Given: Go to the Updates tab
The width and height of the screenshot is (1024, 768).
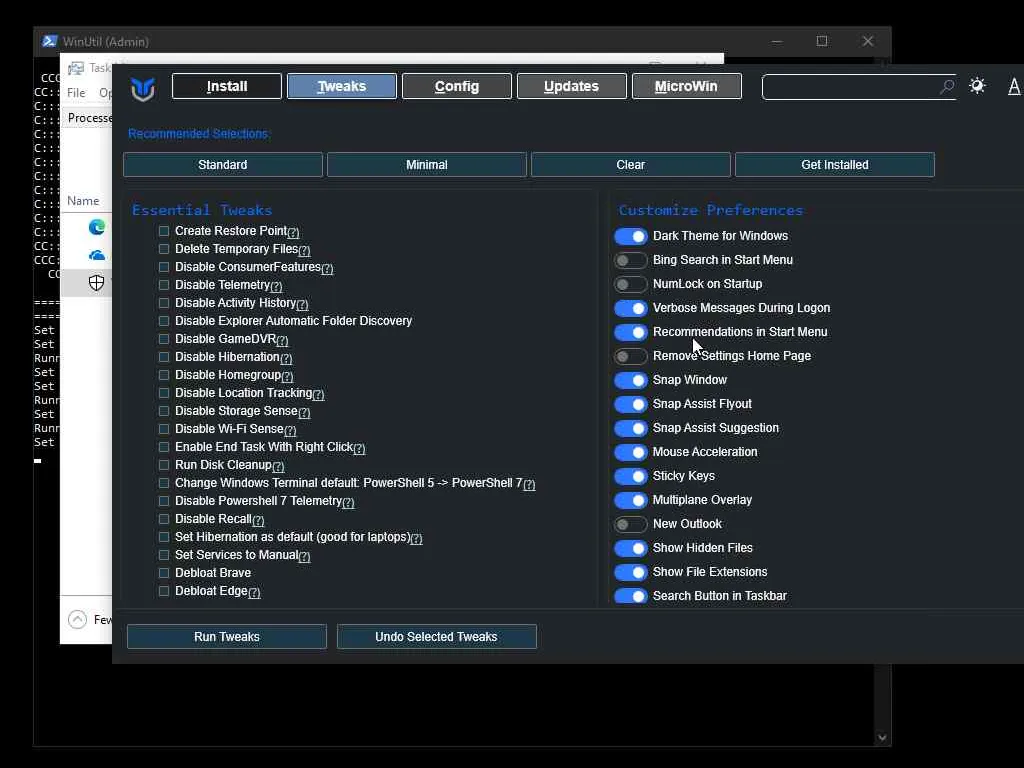Looking at the screenshot, I should click(x=571, y=86).
